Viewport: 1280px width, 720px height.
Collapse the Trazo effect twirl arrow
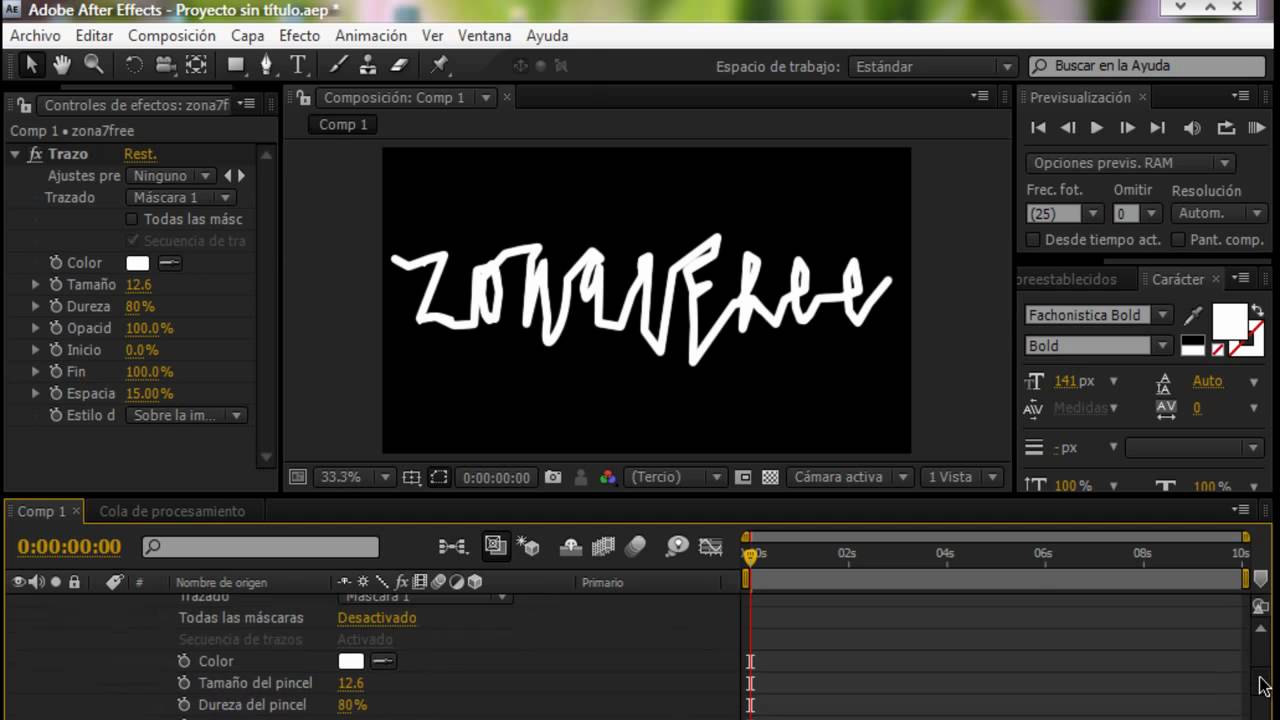tap(15, 154)
